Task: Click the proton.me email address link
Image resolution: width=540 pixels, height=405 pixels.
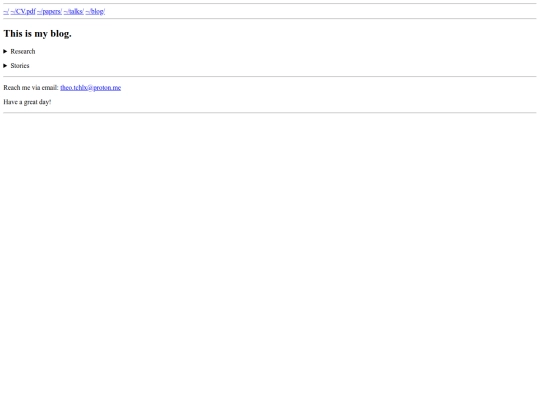Action: [91, 87]
